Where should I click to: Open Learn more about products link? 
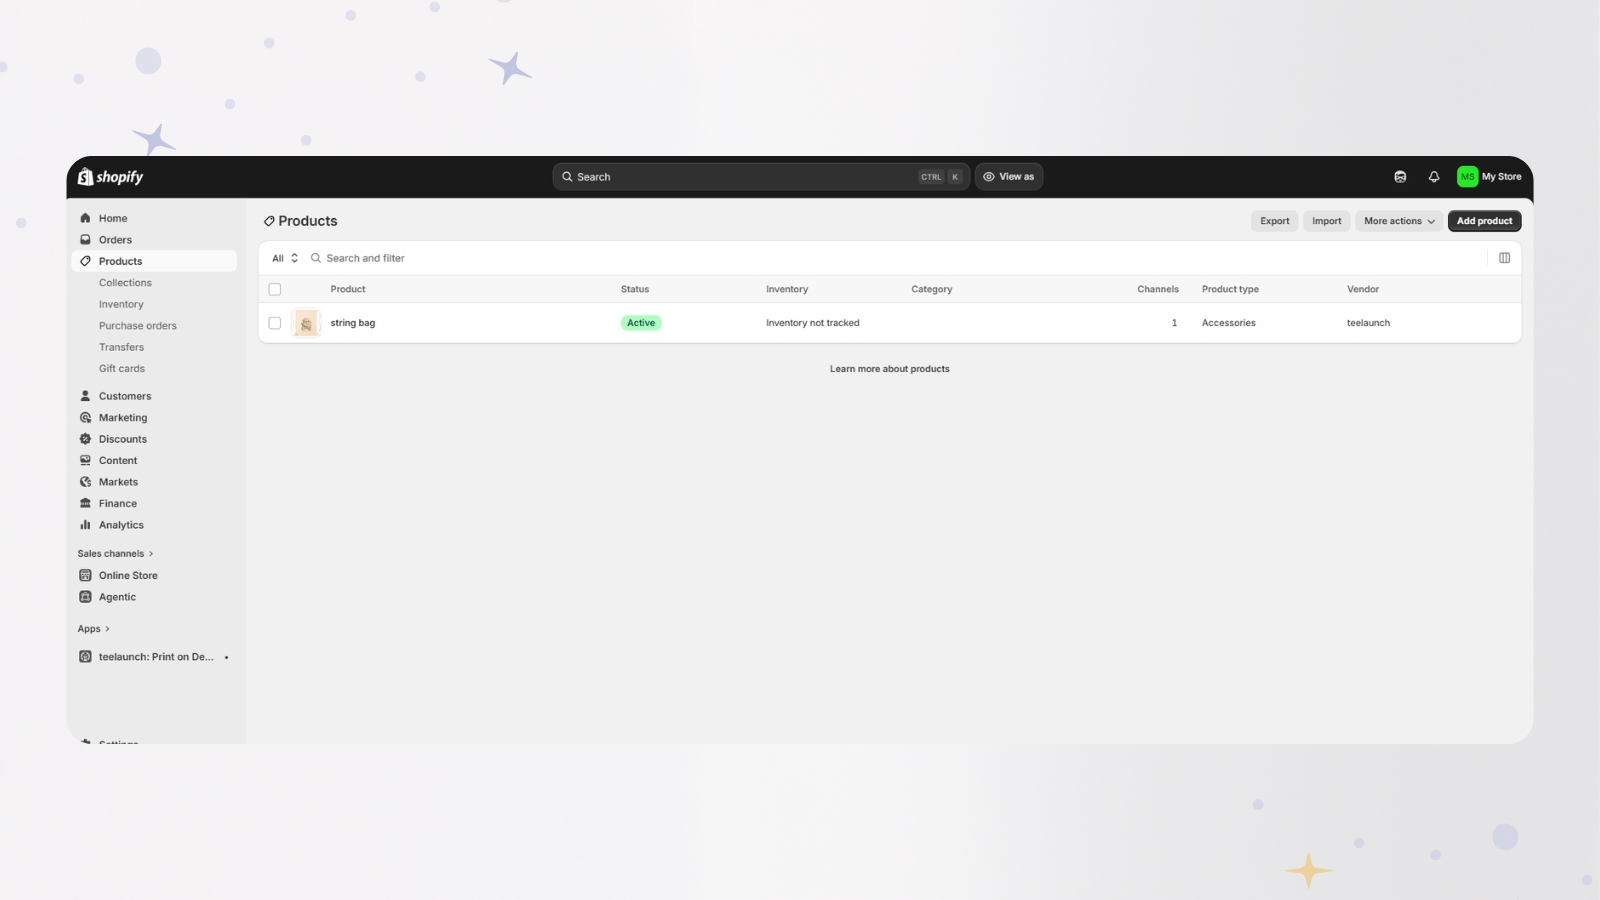point(890,369)
